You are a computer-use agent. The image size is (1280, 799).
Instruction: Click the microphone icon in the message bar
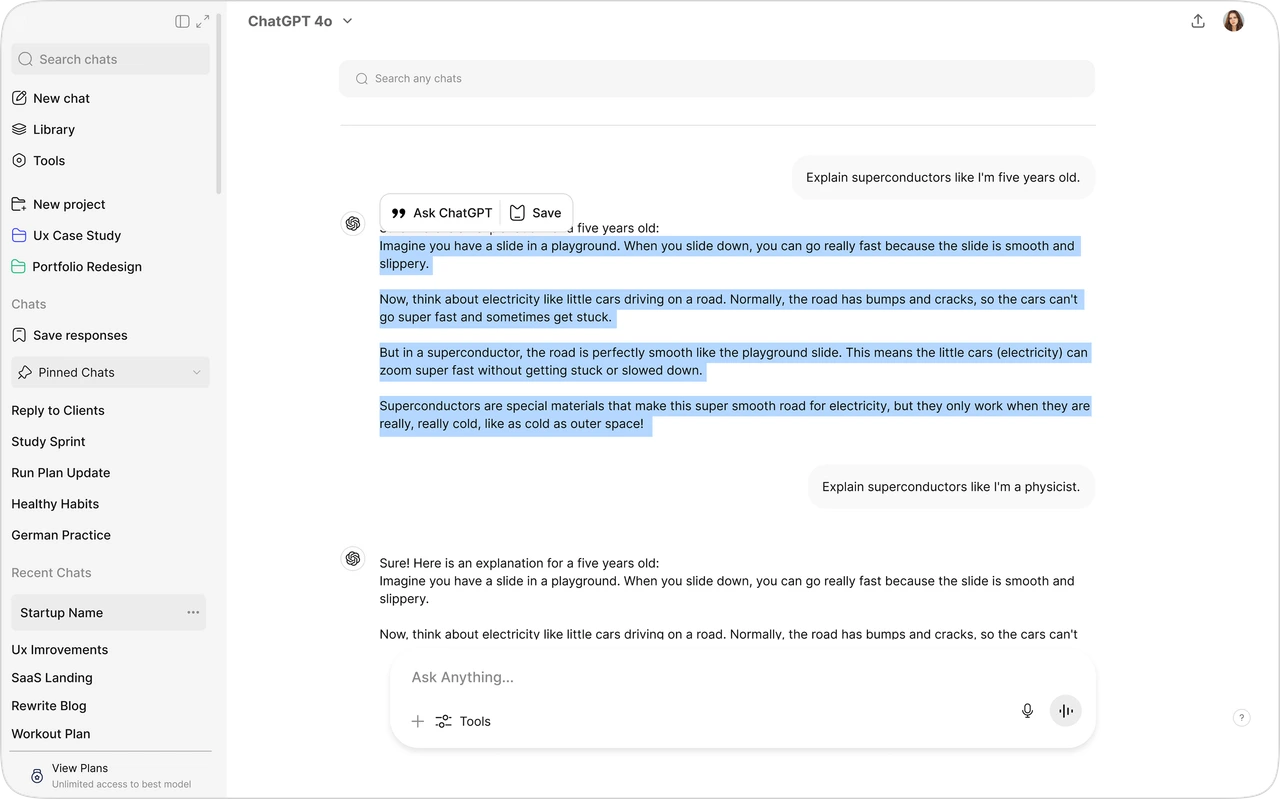click(1027, 710)
